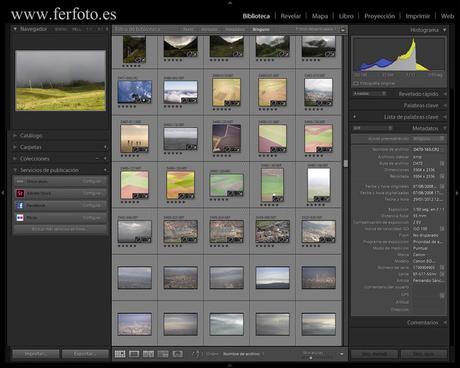Expand the Lista de palabras clave panel
This screenshot has height=368, width=460.
click(445, 117)
